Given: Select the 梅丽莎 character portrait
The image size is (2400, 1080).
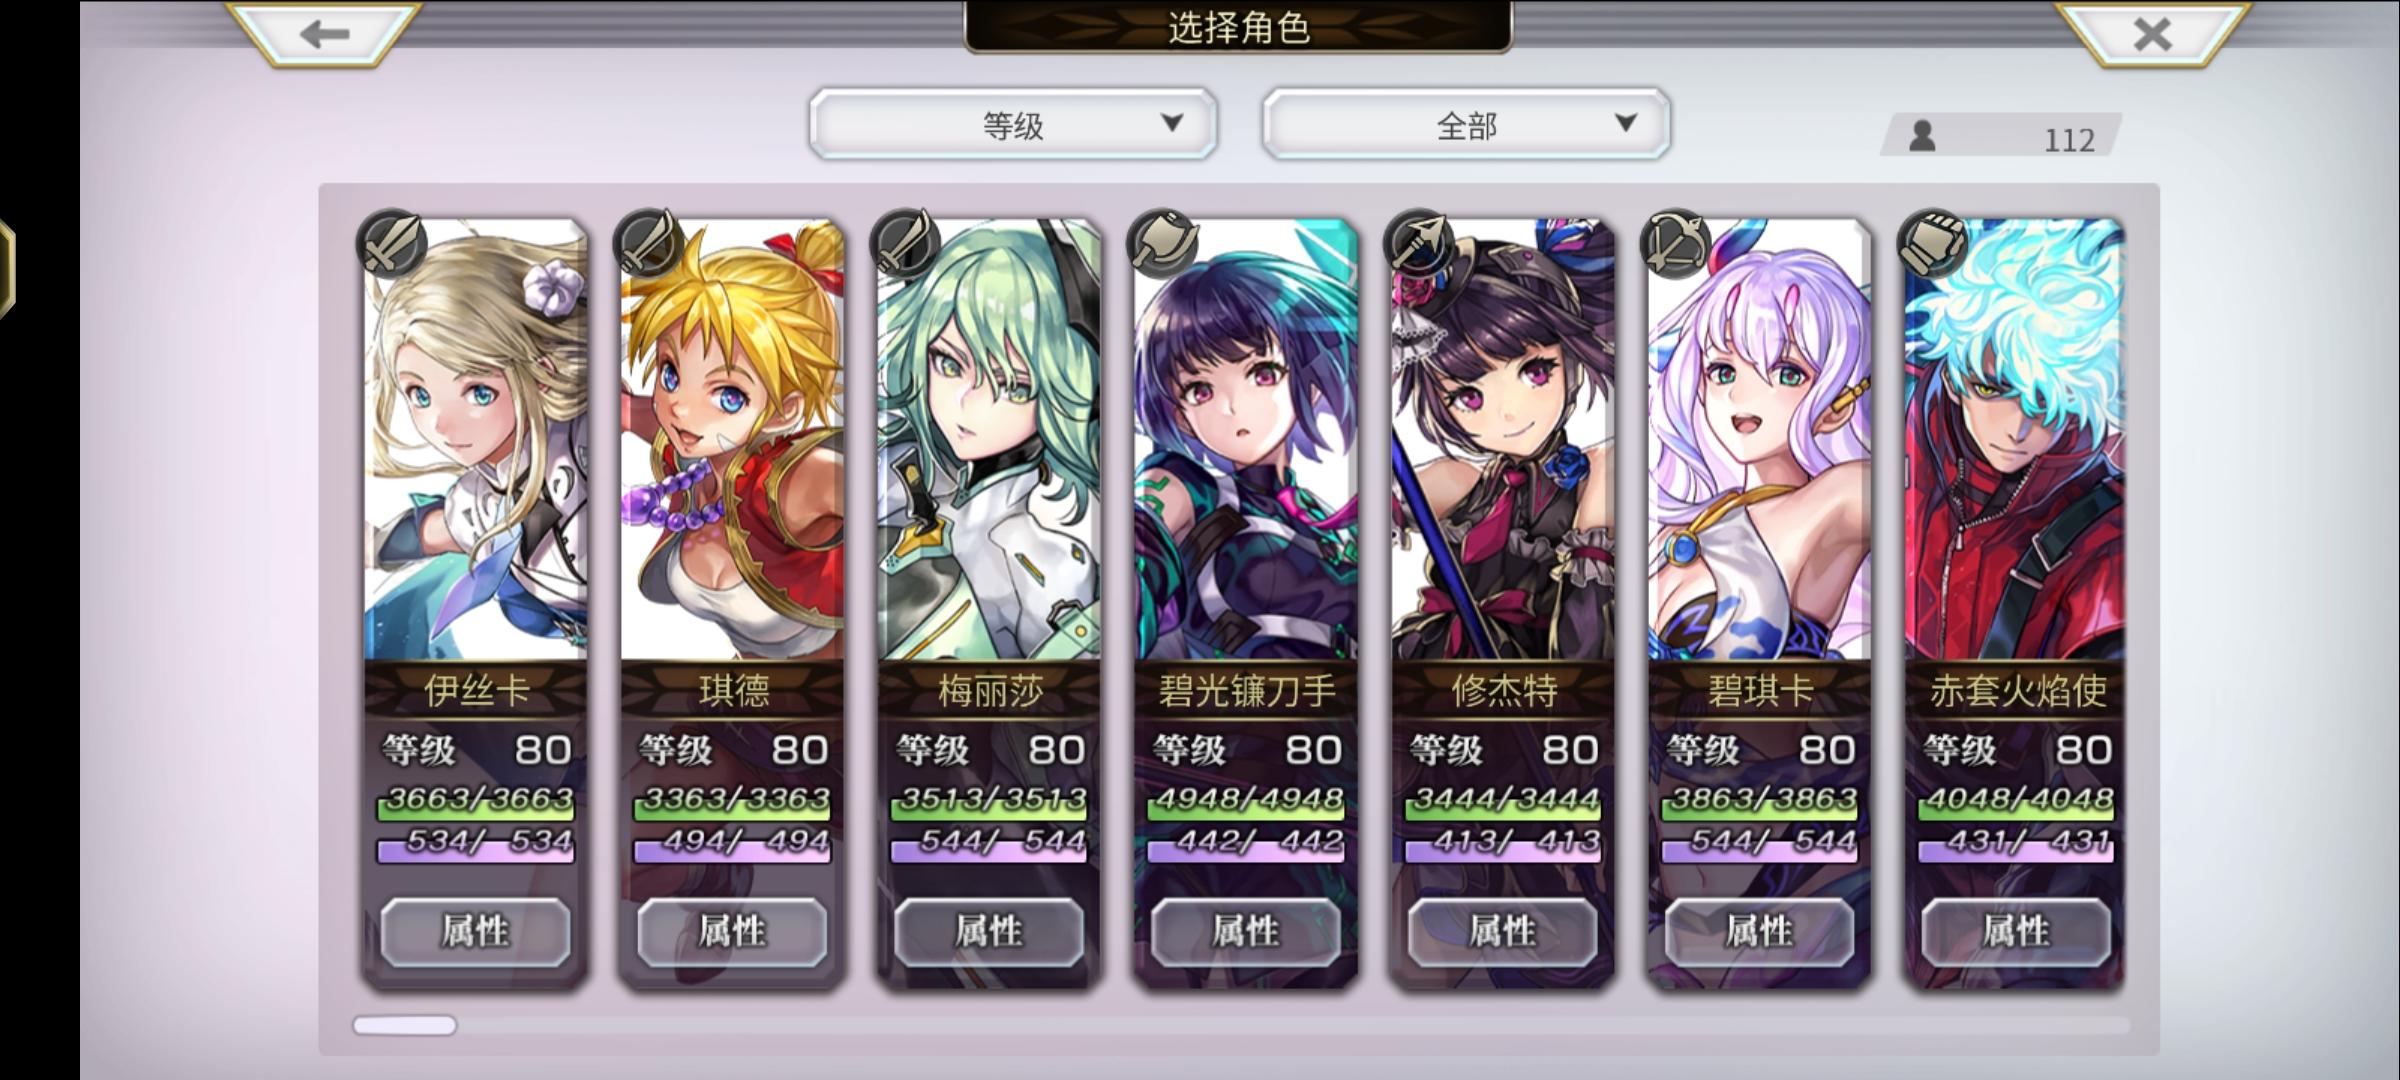Looking at the screenshot, I should click(989, 440).
